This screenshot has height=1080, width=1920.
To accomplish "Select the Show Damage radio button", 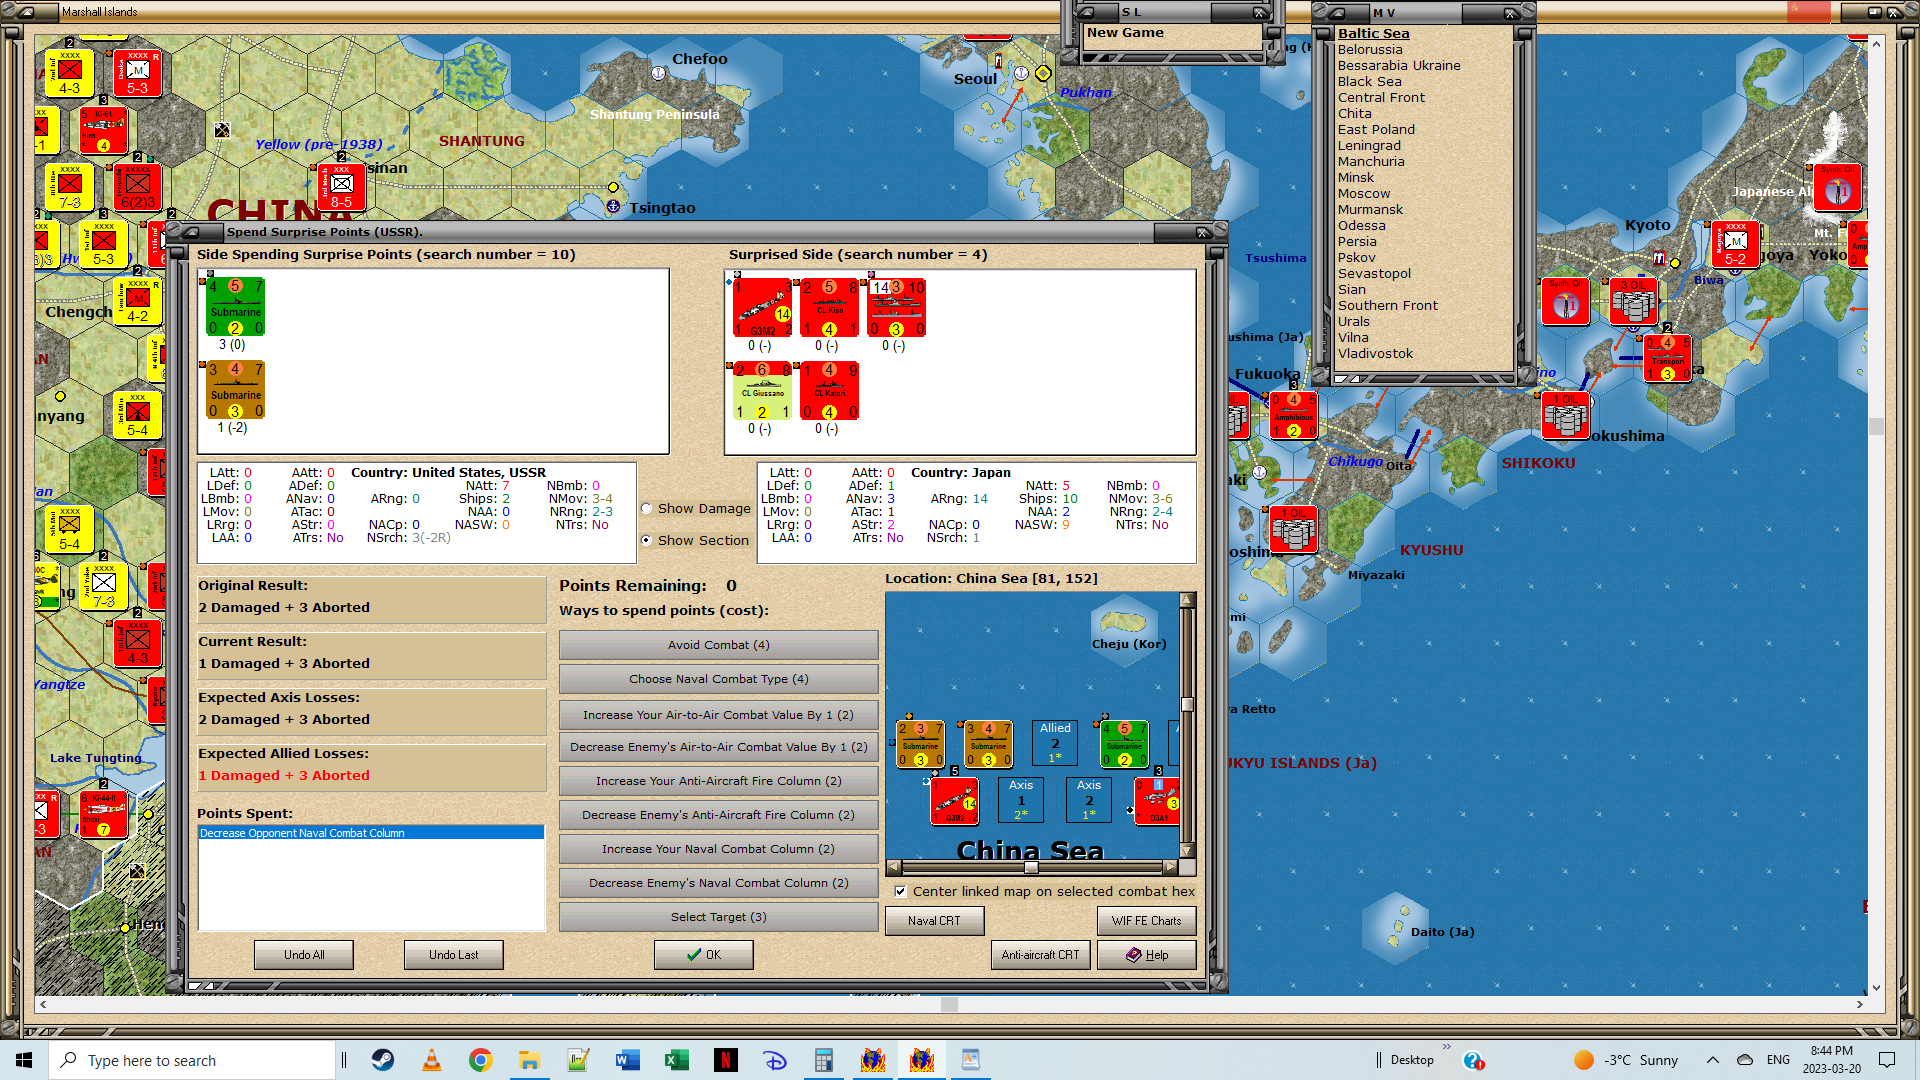I will click(x=647, y=509).
